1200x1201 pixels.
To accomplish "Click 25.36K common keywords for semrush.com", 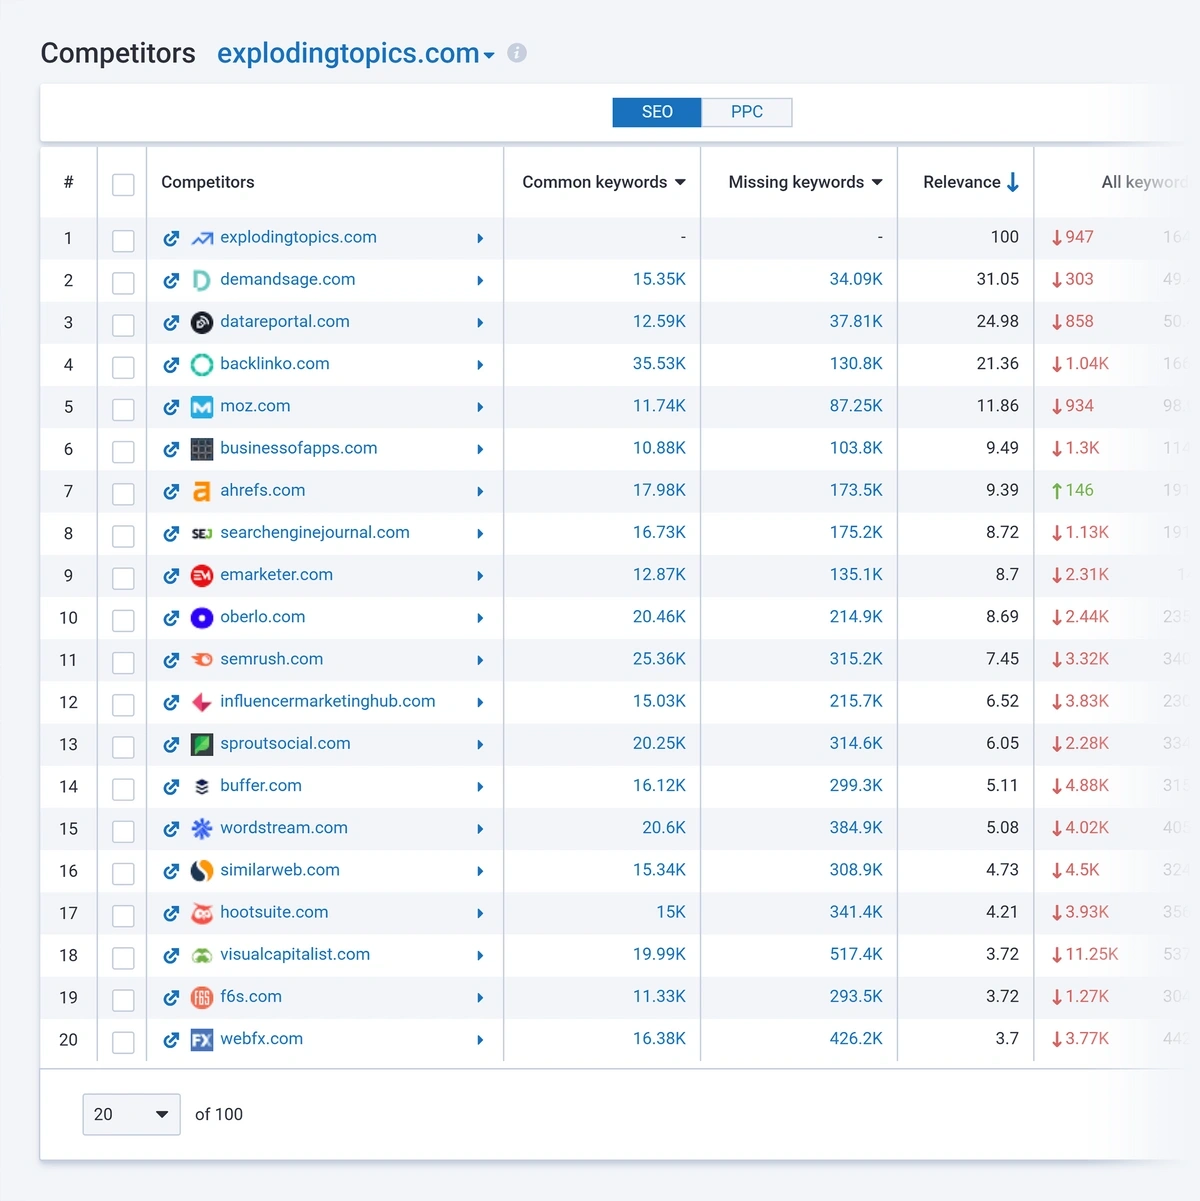I will pos(659,659).
